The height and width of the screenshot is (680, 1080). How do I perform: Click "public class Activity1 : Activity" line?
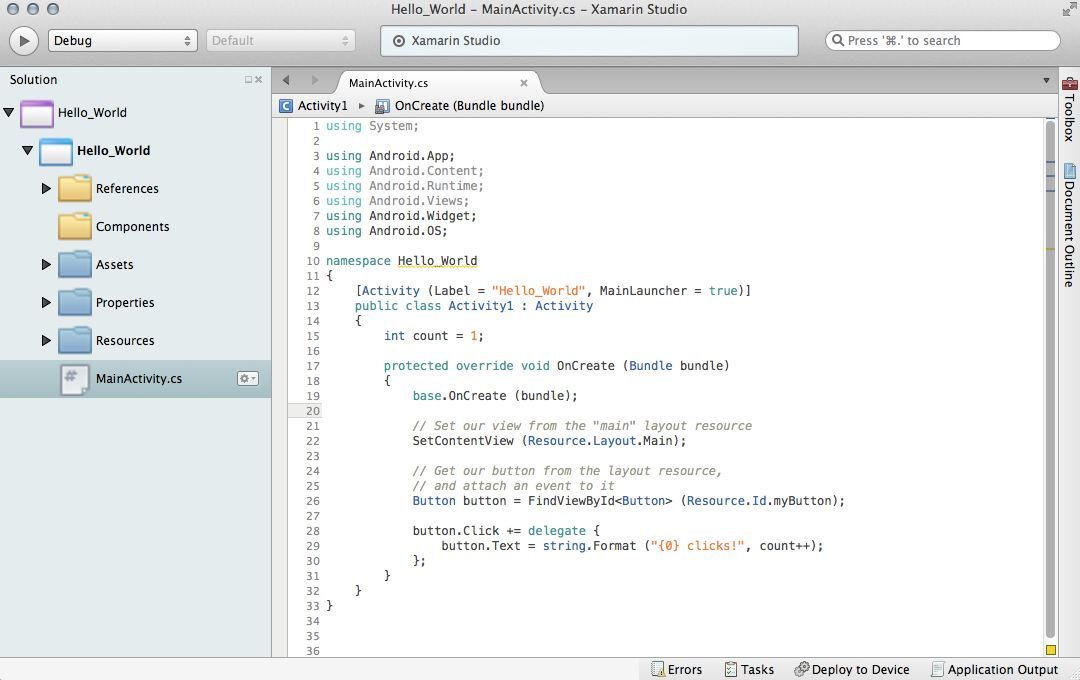tap(474, 306)
